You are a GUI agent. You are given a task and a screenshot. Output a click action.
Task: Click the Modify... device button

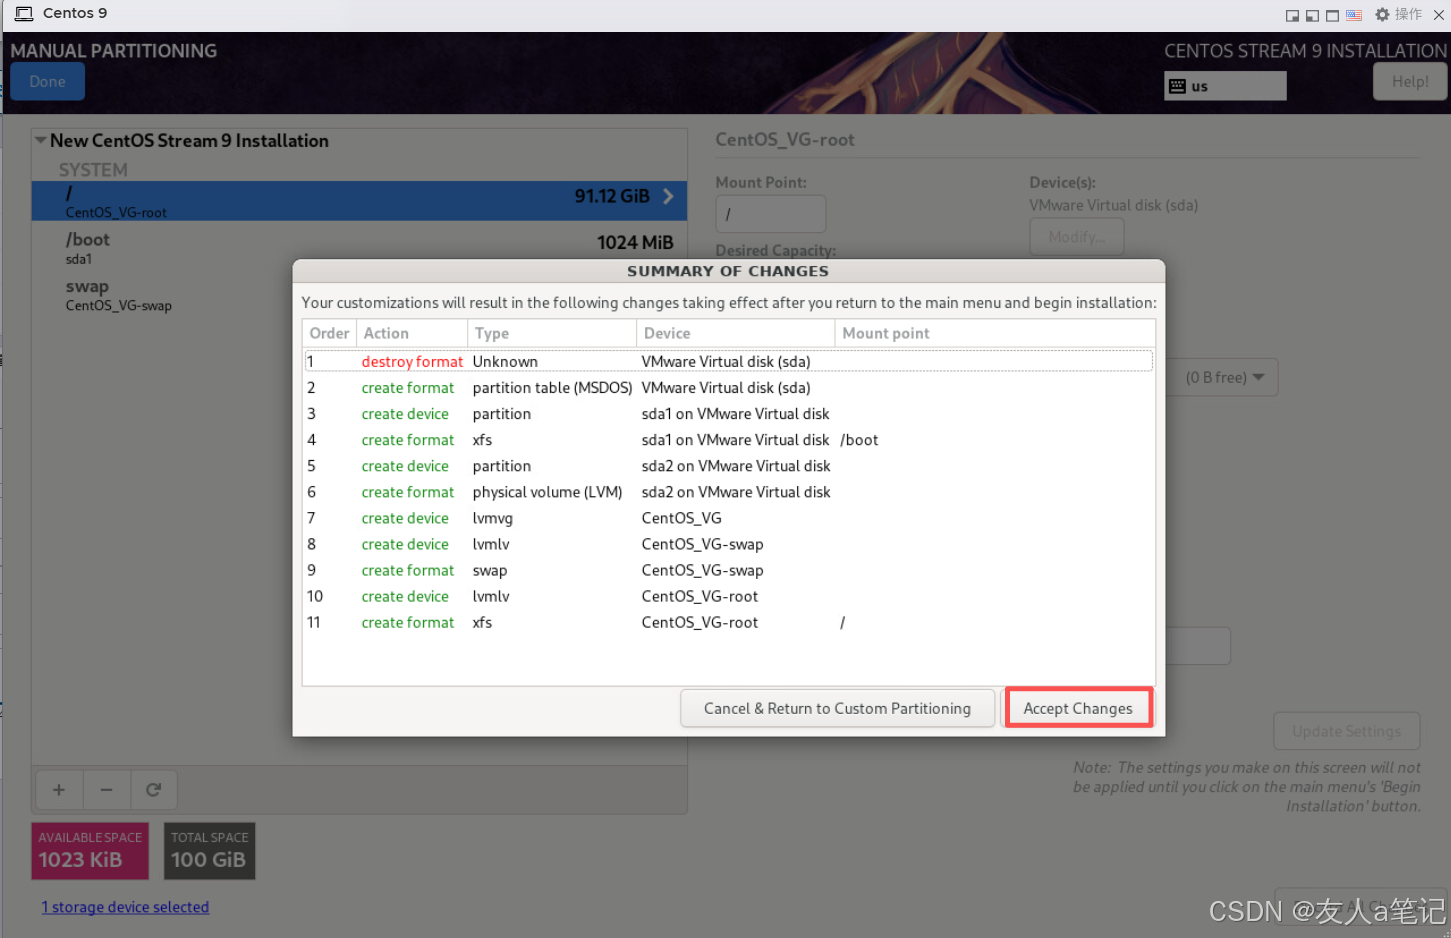tap(1077, 237)
